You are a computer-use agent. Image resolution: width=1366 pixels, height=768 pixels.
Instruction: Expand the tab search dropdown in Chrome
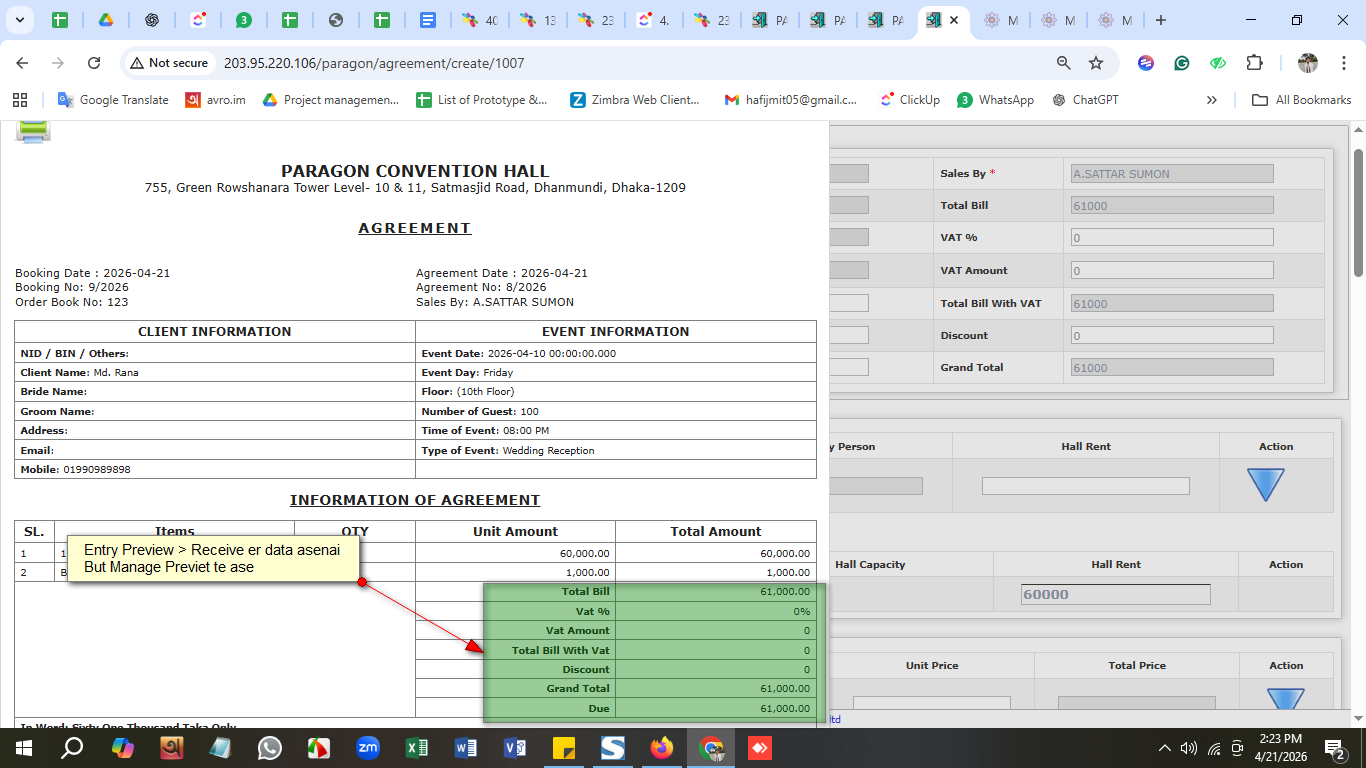point(21,20)
